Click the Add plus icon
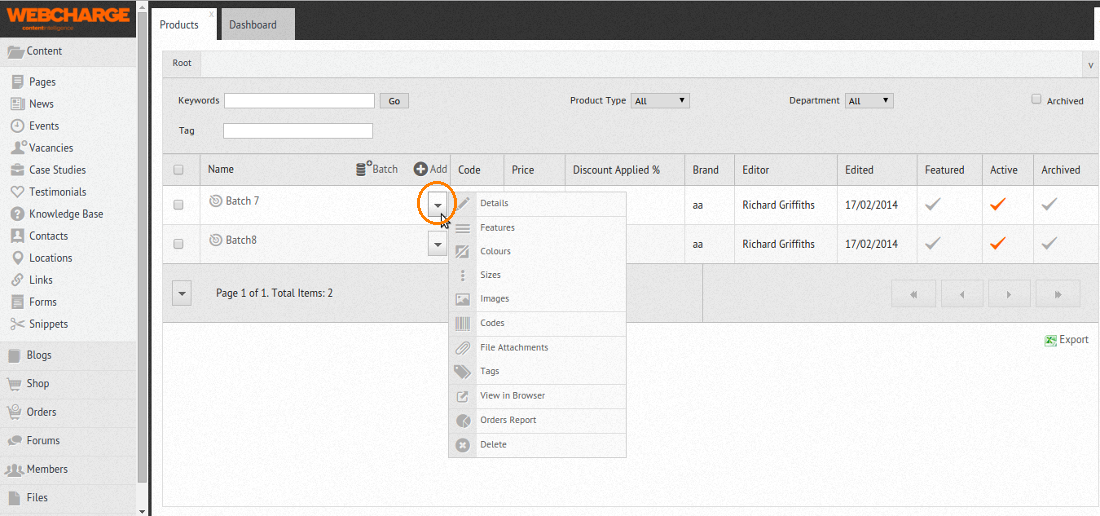 point(421,170)
